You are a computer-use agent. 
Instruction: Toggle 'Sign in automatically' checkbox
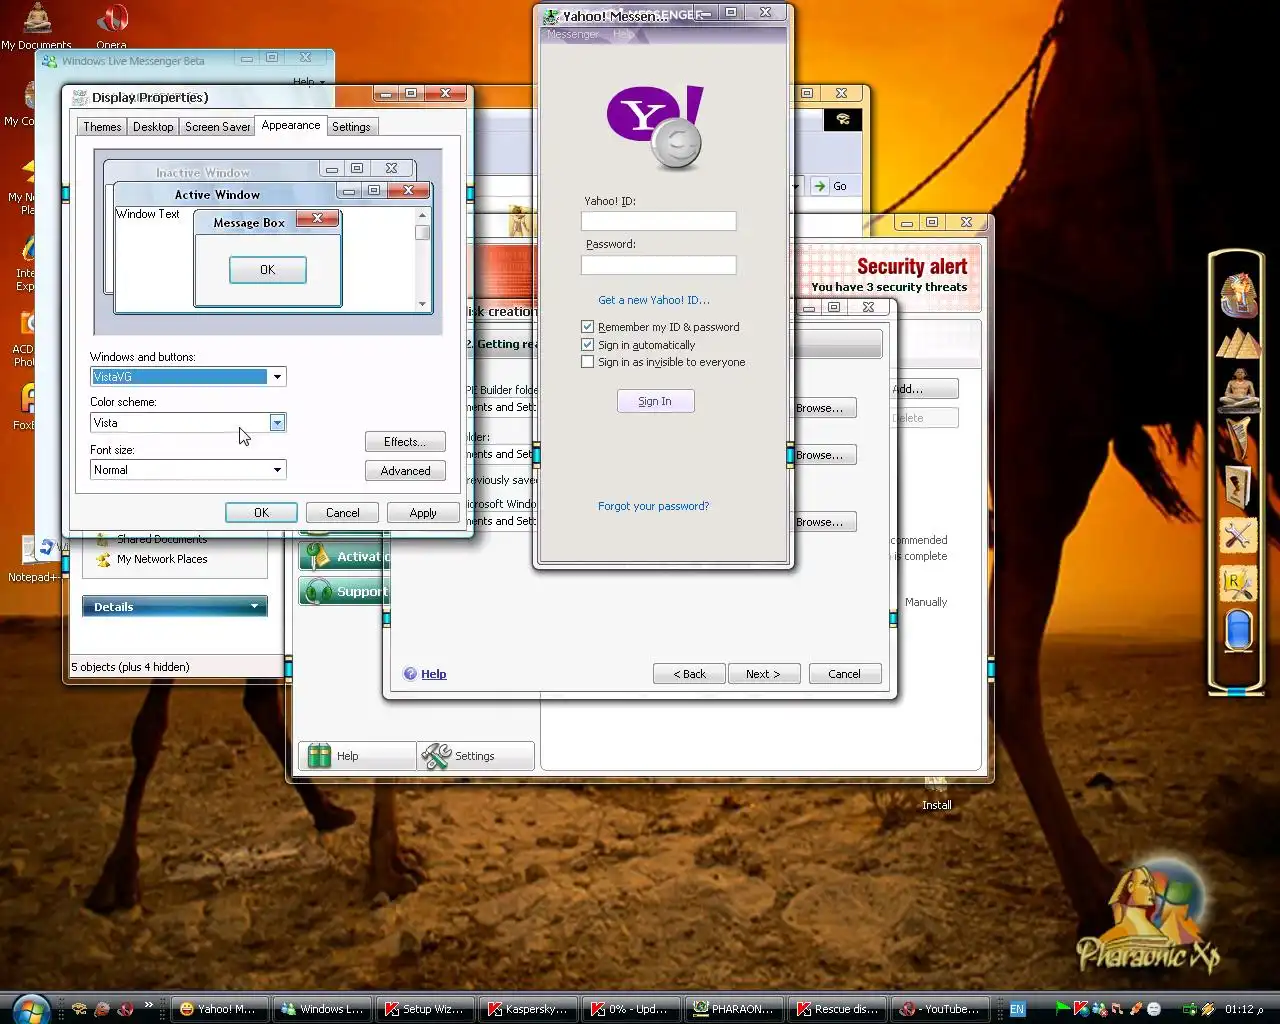tap(588, 345)
